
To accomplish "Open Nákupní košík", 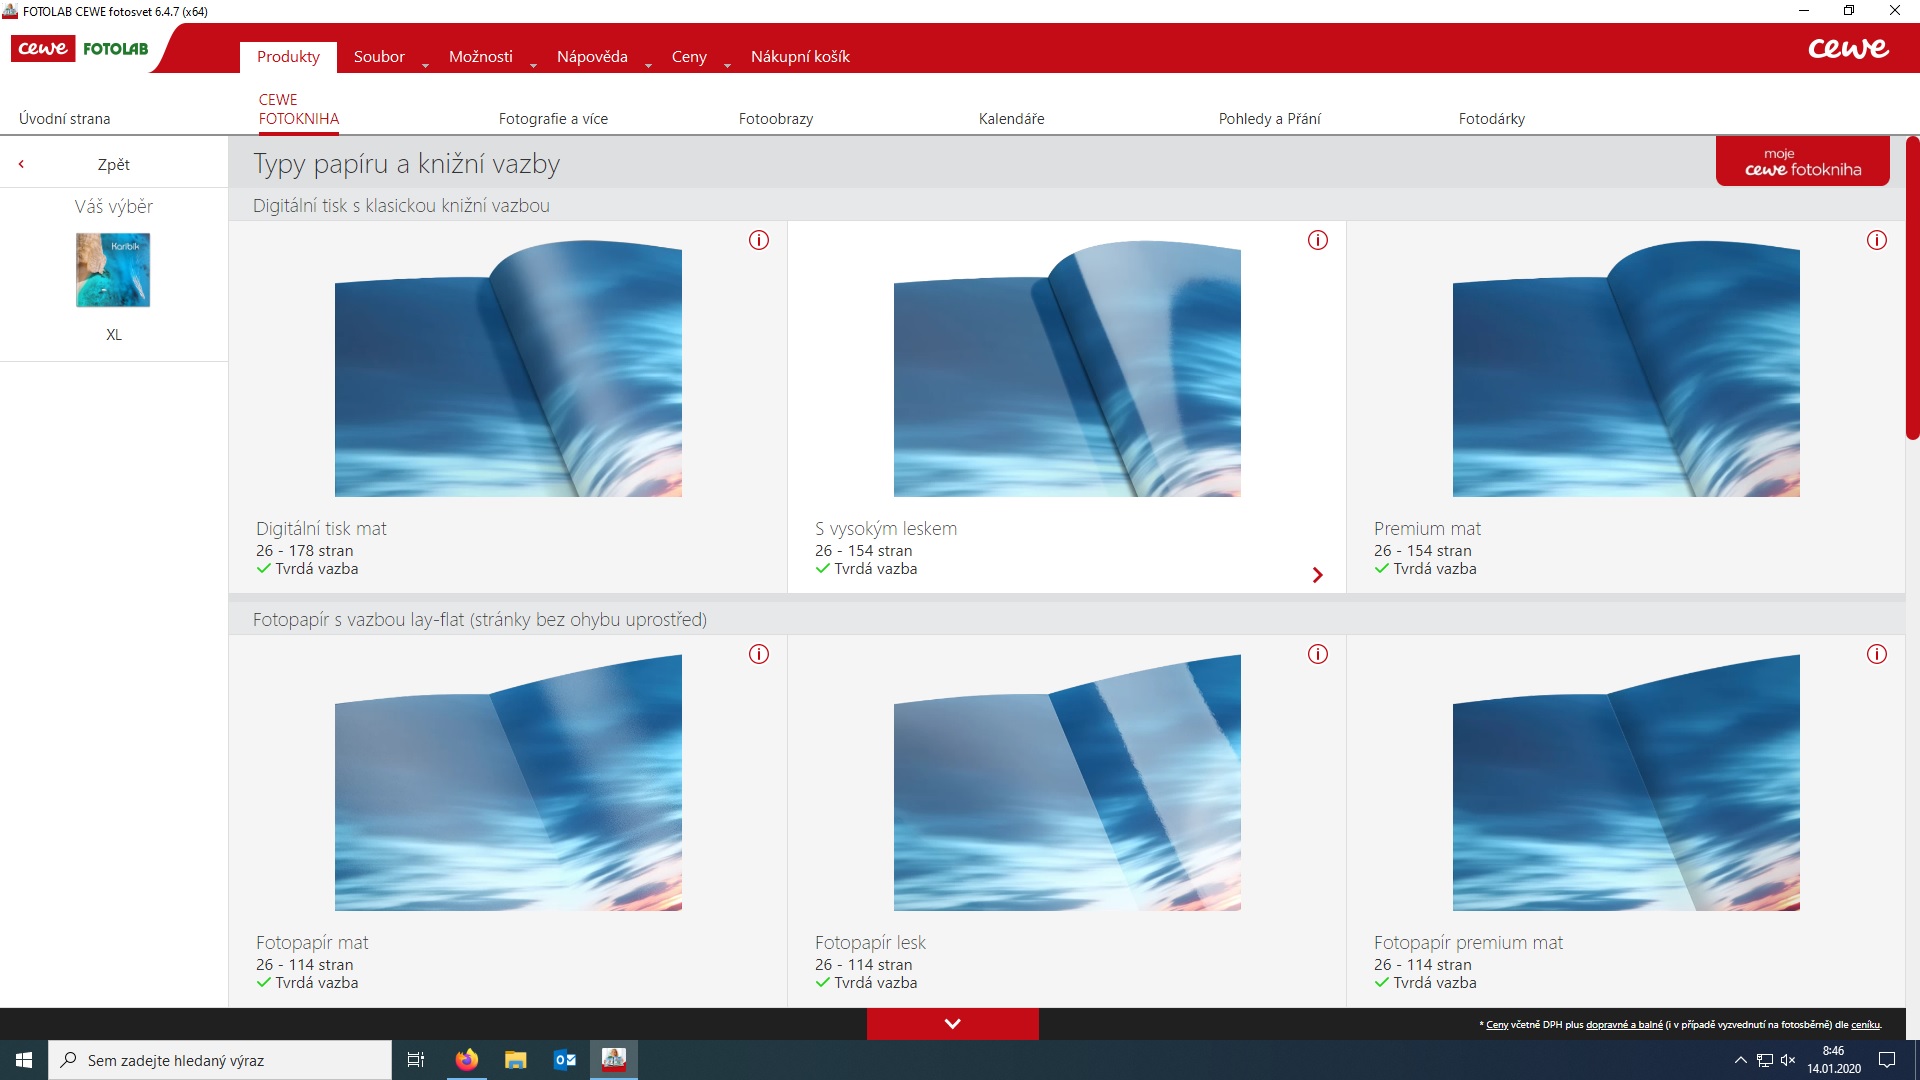I will coord(800,57).
